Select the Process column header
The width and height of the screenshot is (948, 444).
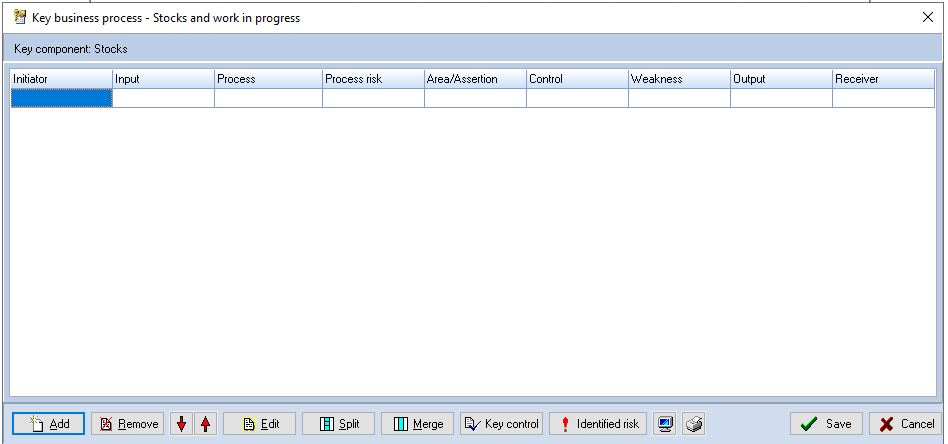coord(268,79)
